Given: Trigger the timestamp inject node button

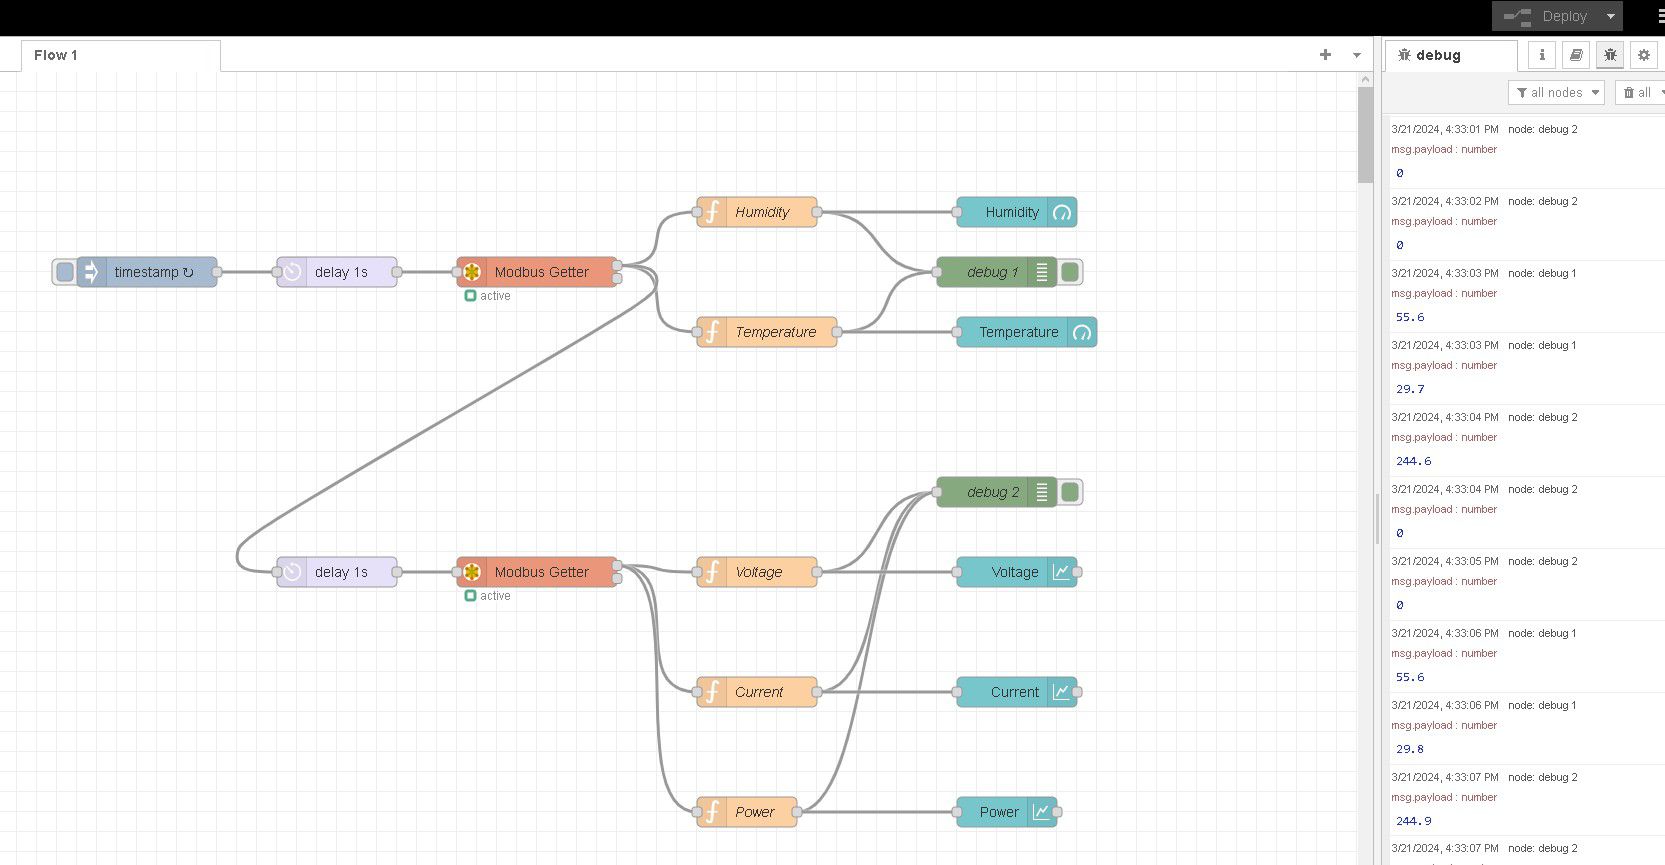Looking at the screenshot, I should pos(65,272).
